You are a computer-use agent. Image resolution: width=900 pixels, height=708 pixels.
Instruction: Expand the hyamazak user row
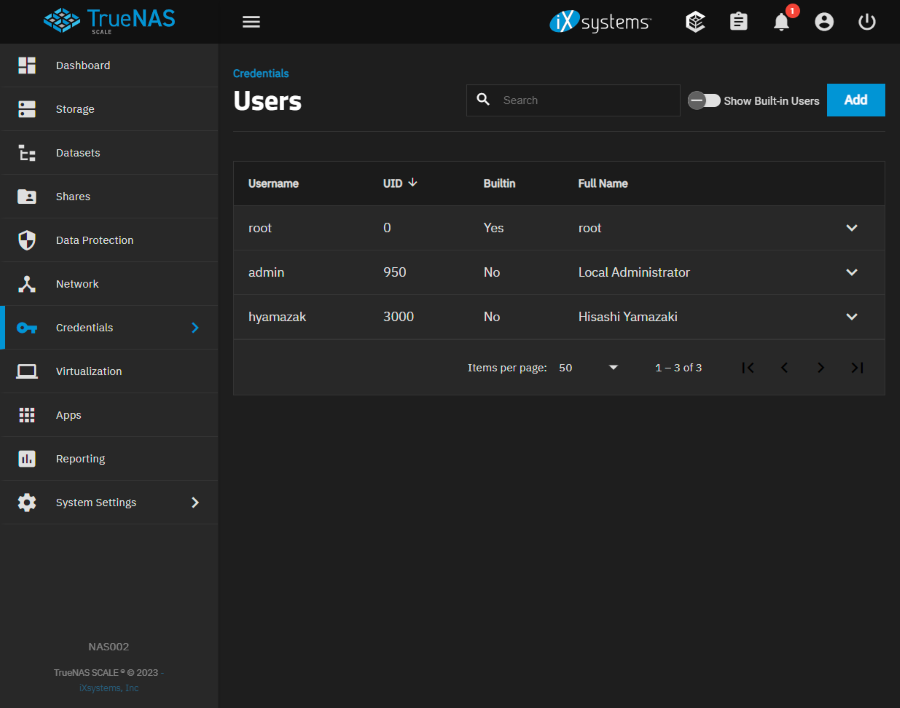(x=852, y=317)
